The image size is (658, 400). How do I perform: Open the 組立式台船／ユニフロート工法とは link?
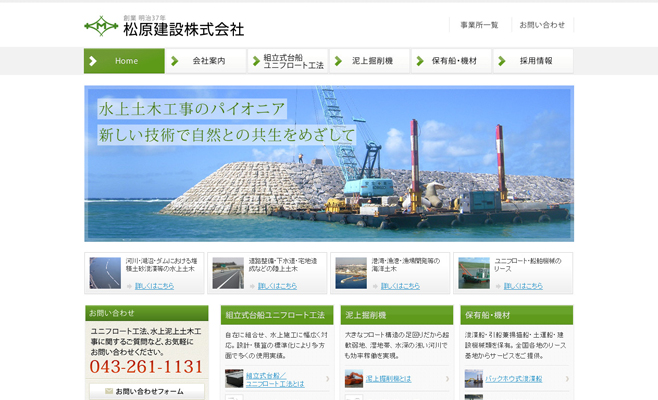[x=275, y=379]
